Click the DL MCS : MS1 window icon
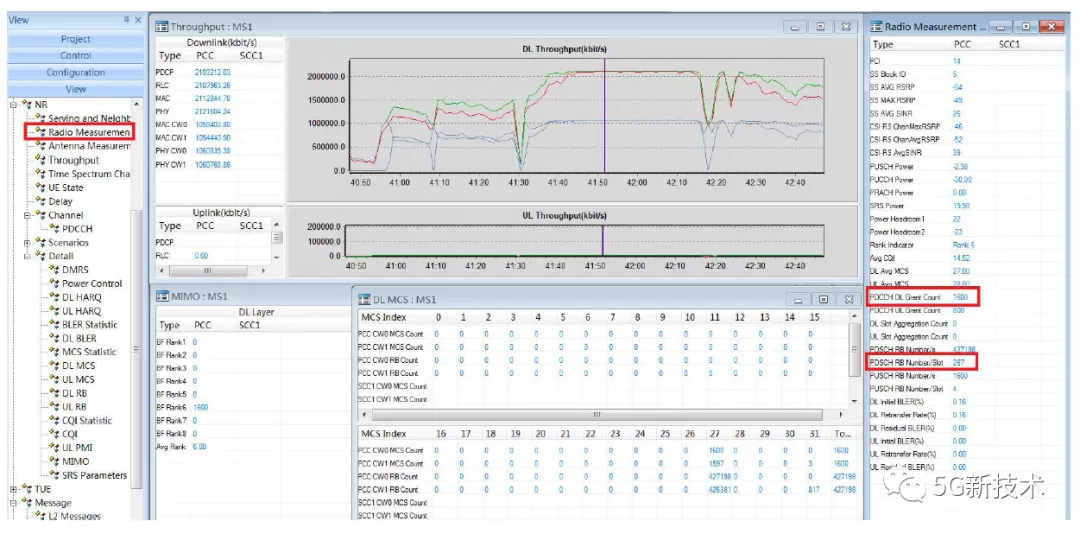Screen dimensions: 1080x534 [364, 300]
